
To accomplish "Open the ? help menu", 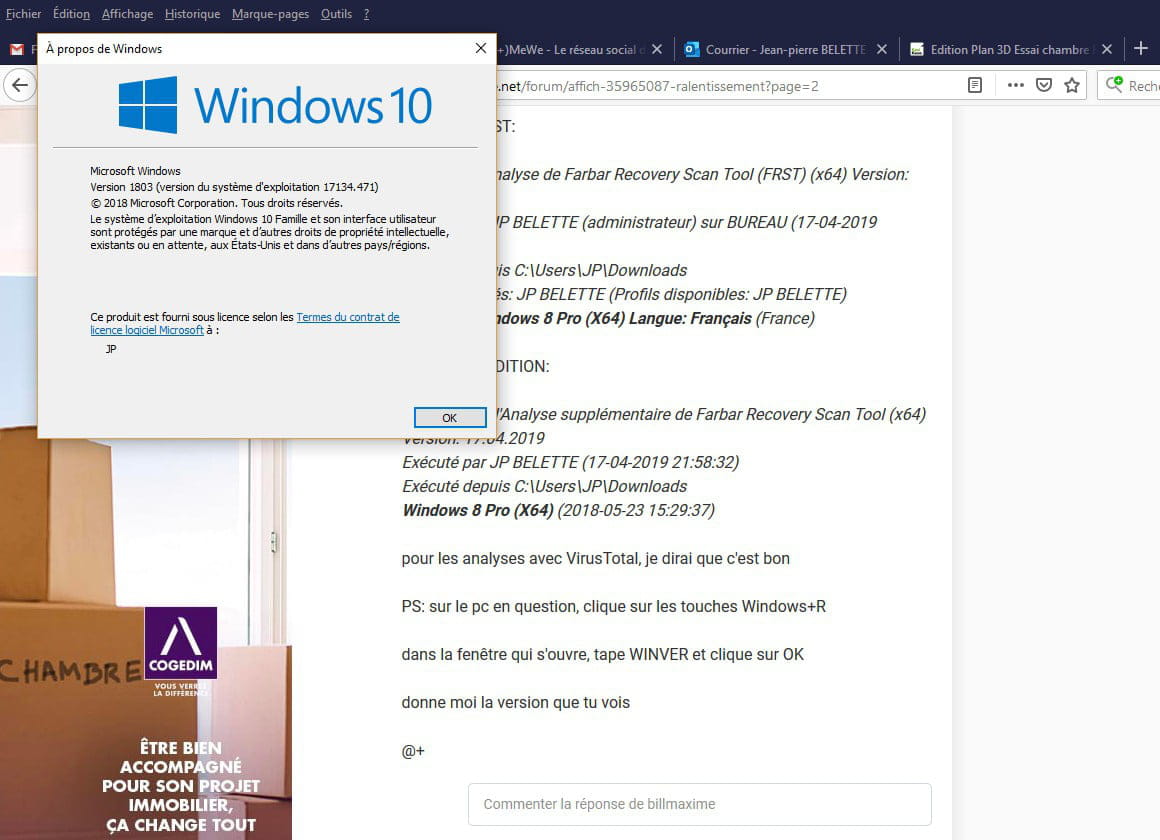I will pyautogui.click(x=366, y=13).
